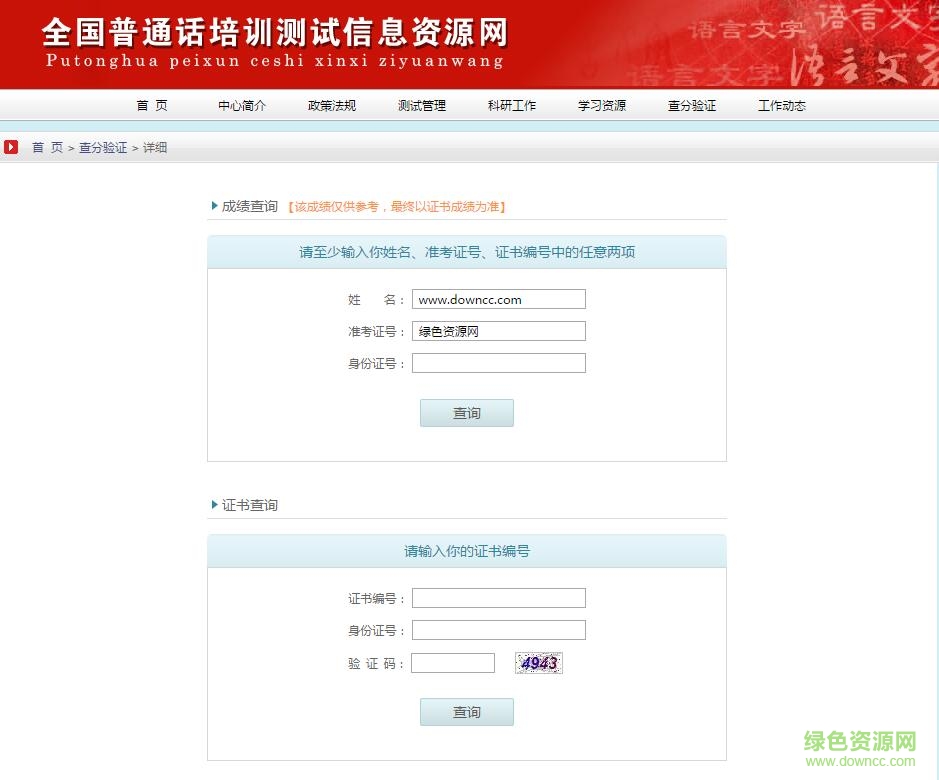Open the 科研工作 page

511,105
